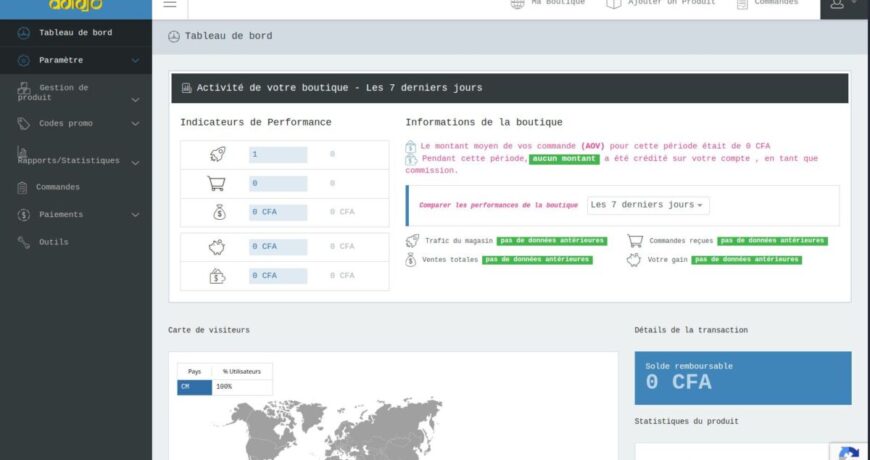Click the Commandes clipboard sidebar icon

(x=22, y=187)
